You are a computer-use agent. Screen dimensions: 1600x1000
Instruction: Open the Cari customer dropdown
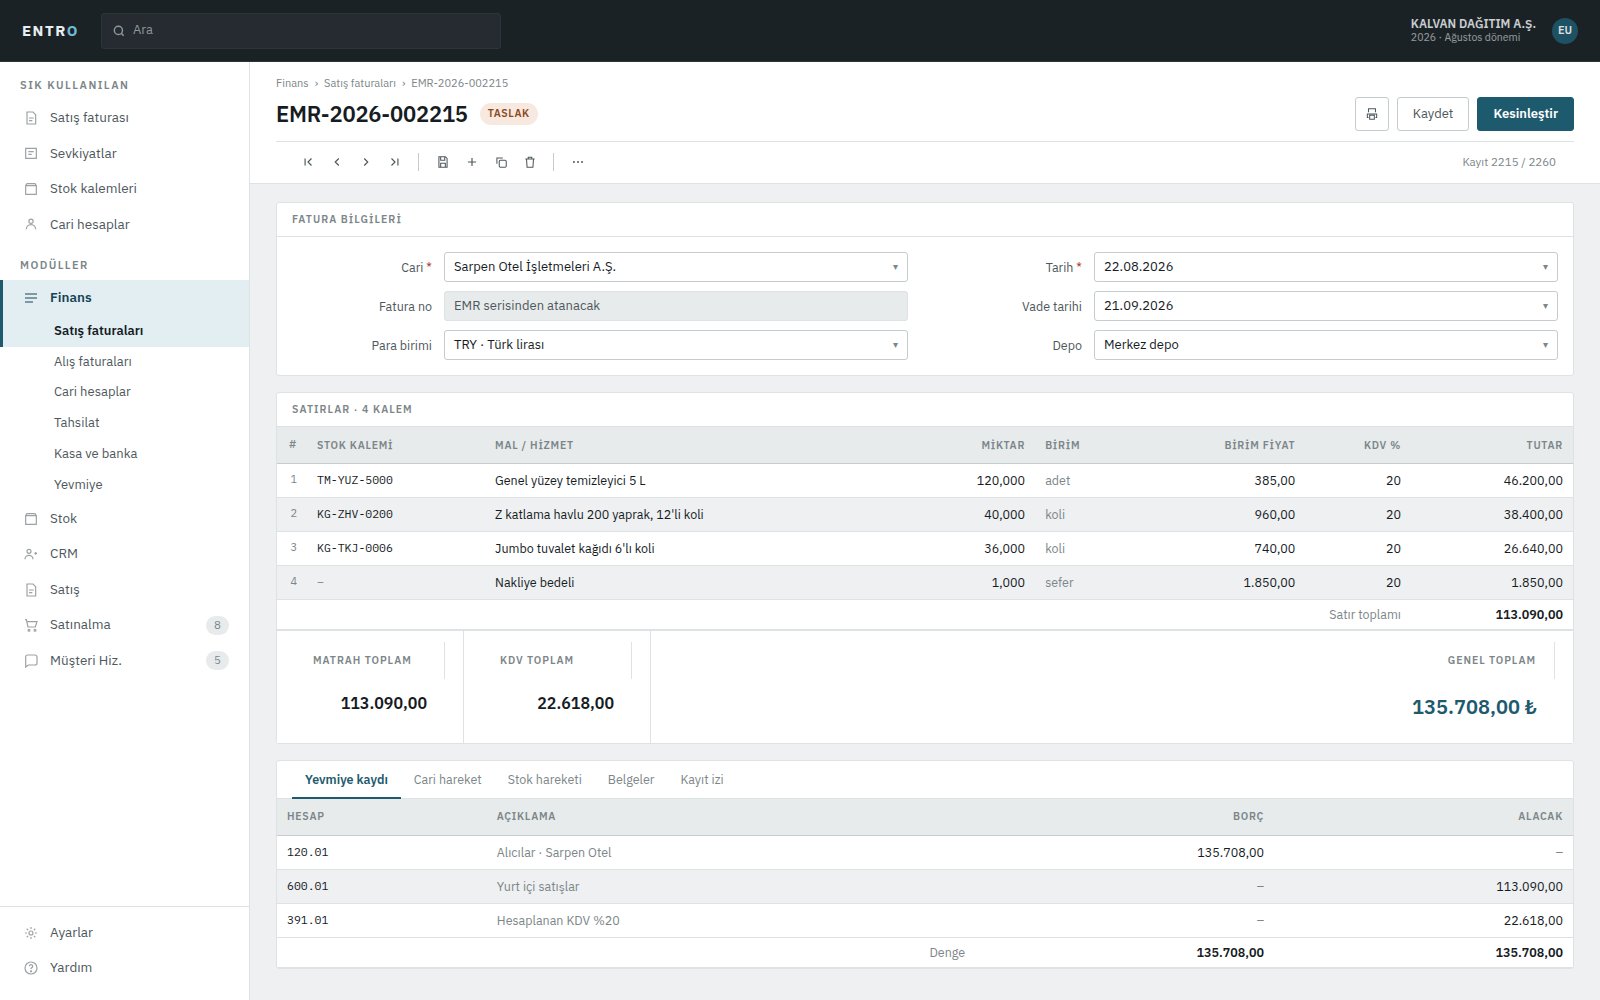pyautogui.click(x=676, y=267)
